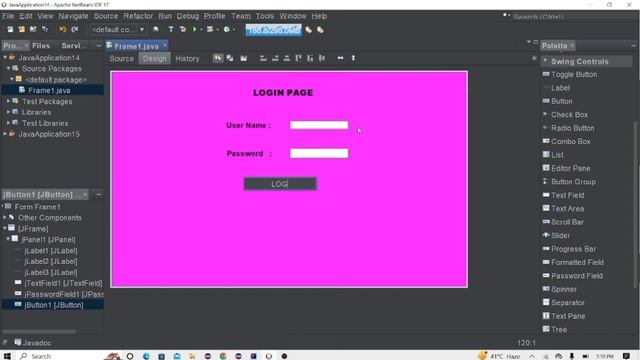Select the Frame1.java editor tab

click(136, 46)
